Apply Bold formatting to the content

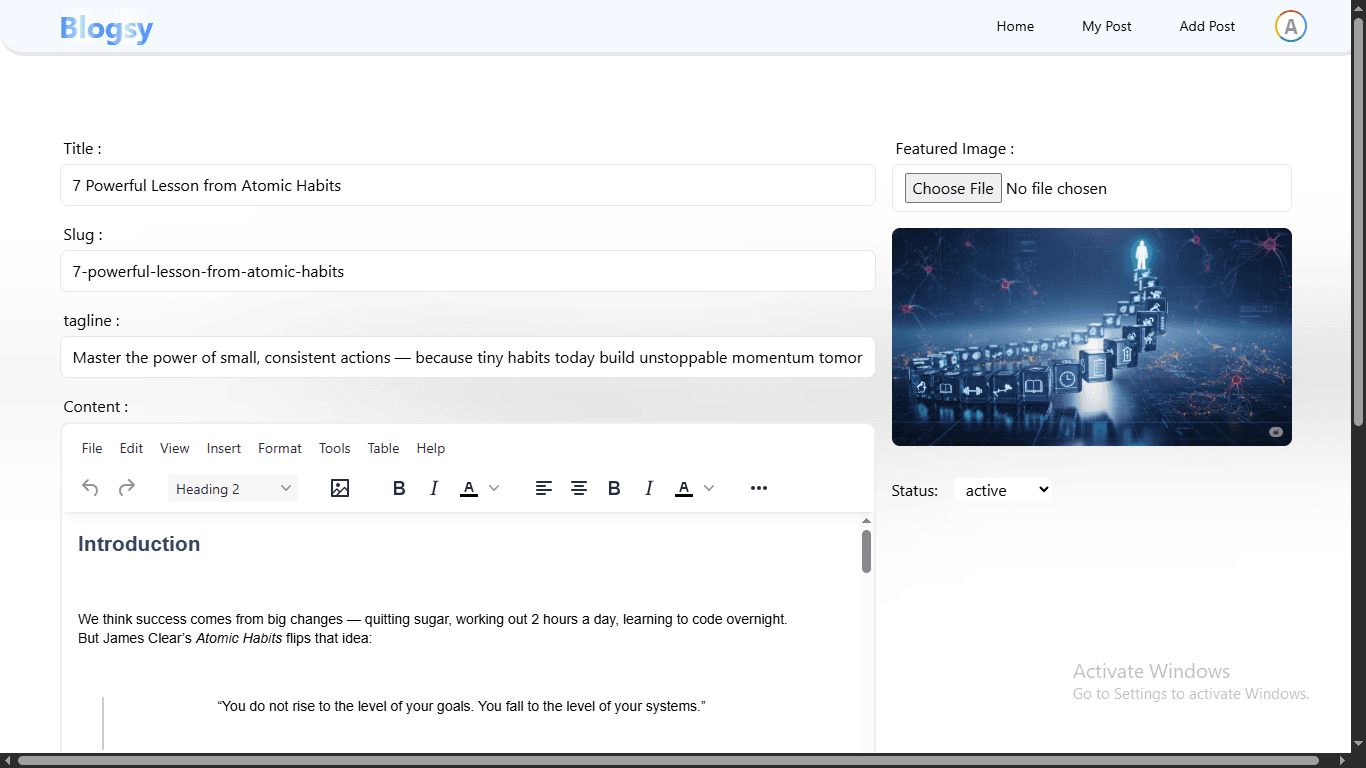[399, 488]
